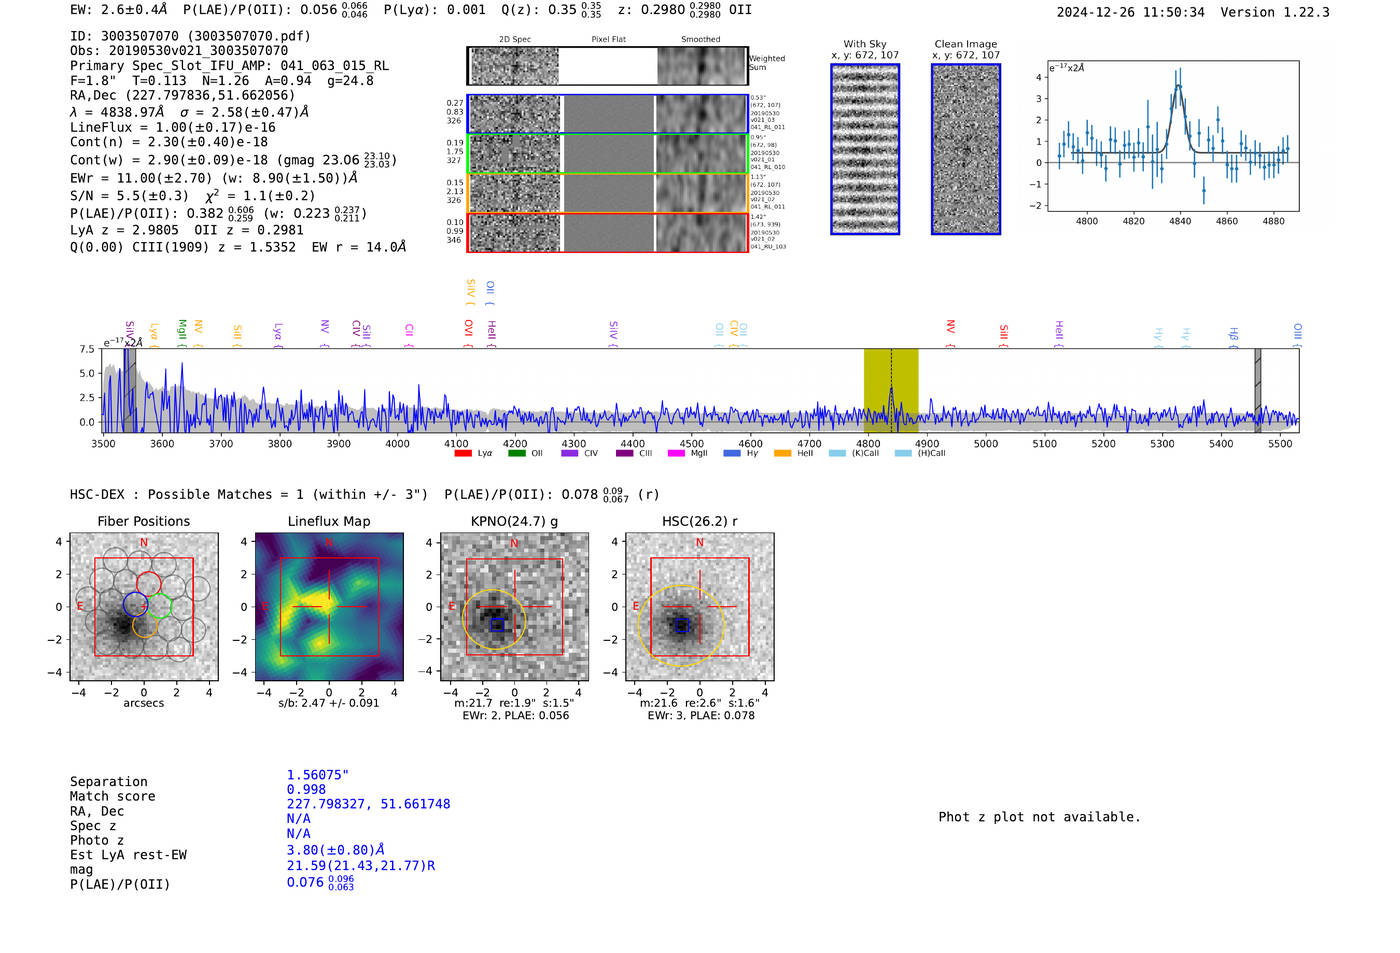
Task: Click the red Lyα legend swatch
Action: [463, 453]
